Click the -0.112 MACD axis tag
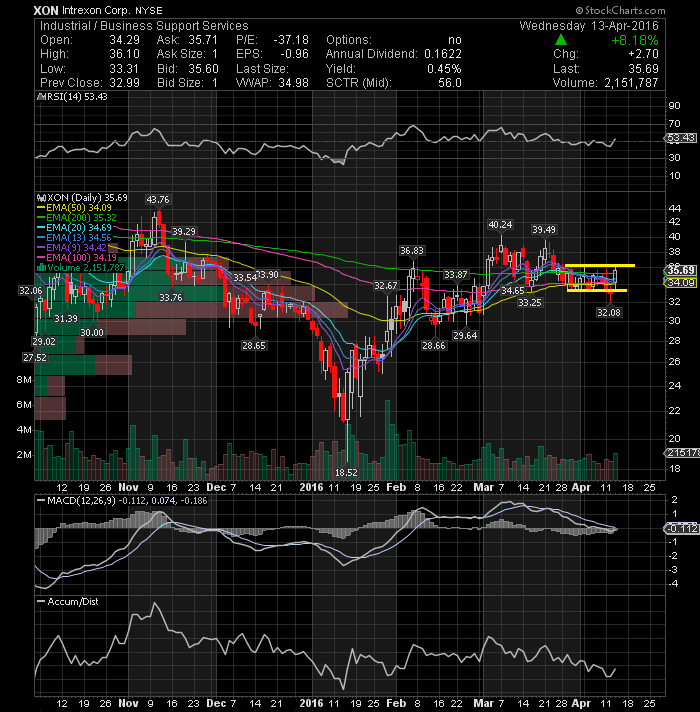This screenshot has height=712, width=700. 682,528
